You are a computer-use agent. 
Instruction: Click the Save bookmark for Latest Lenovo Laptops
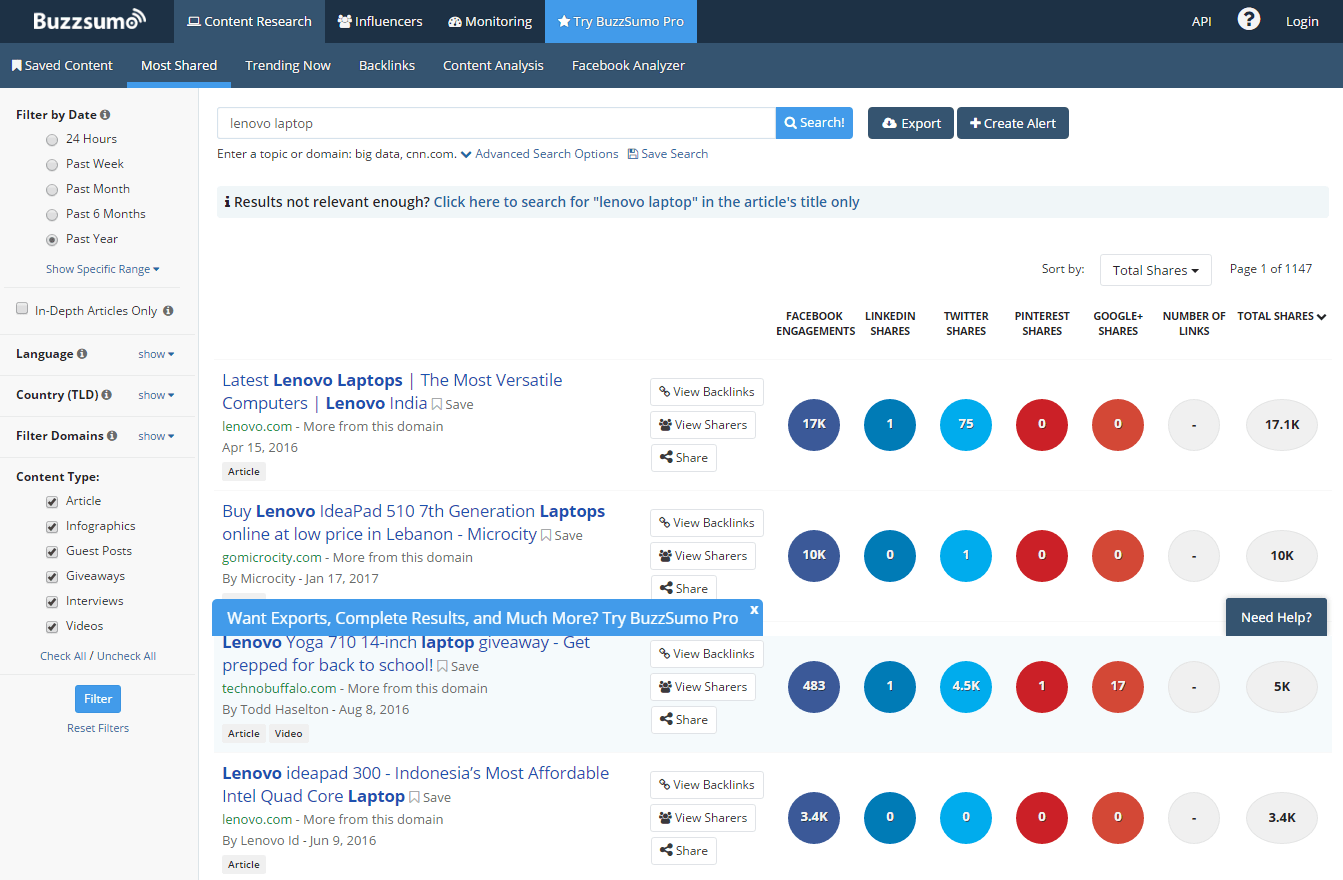point(452,404)
